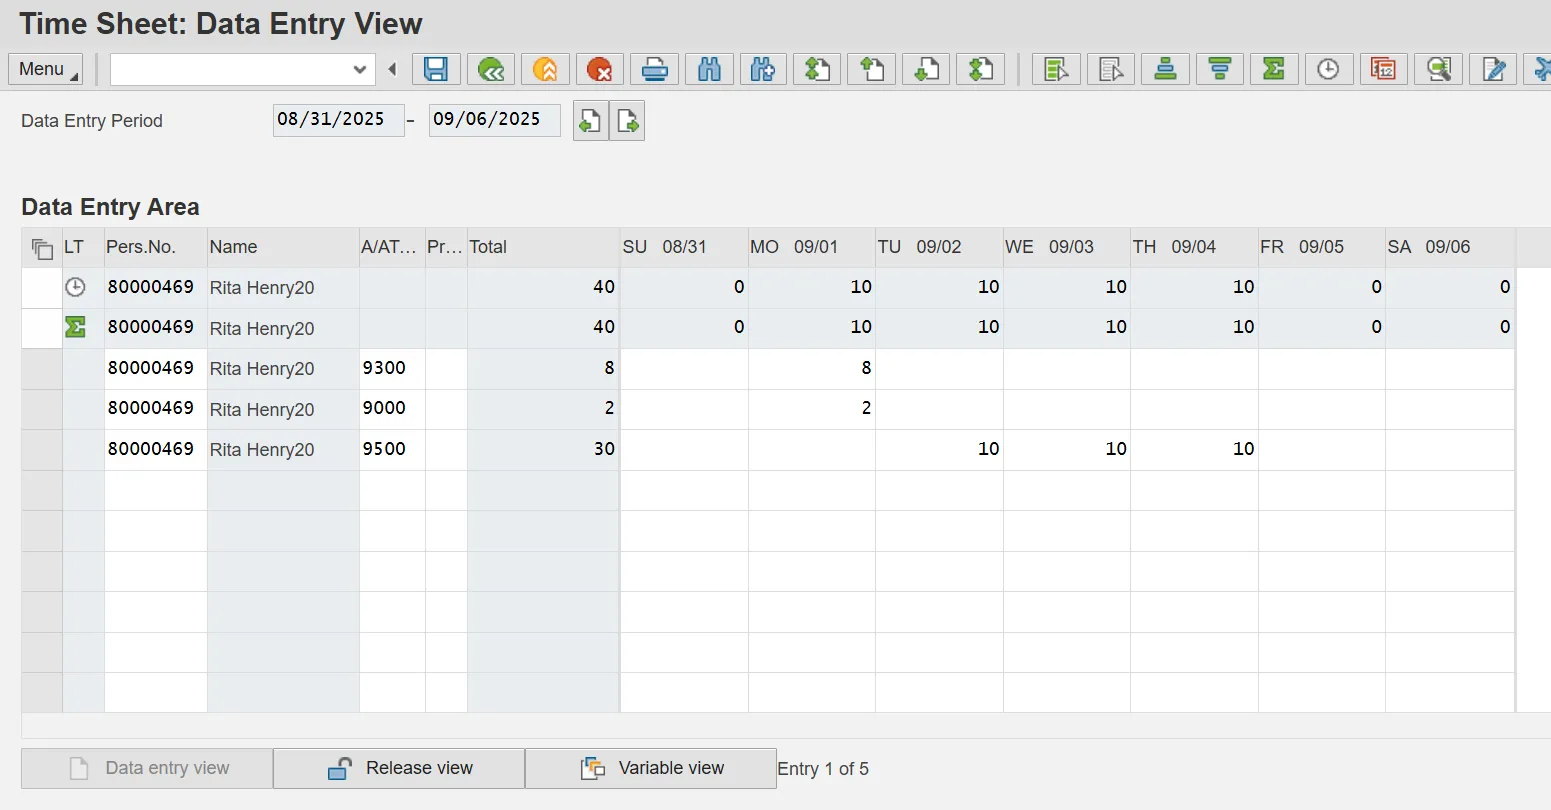Click the red Cancel icon

pos(599,69)
